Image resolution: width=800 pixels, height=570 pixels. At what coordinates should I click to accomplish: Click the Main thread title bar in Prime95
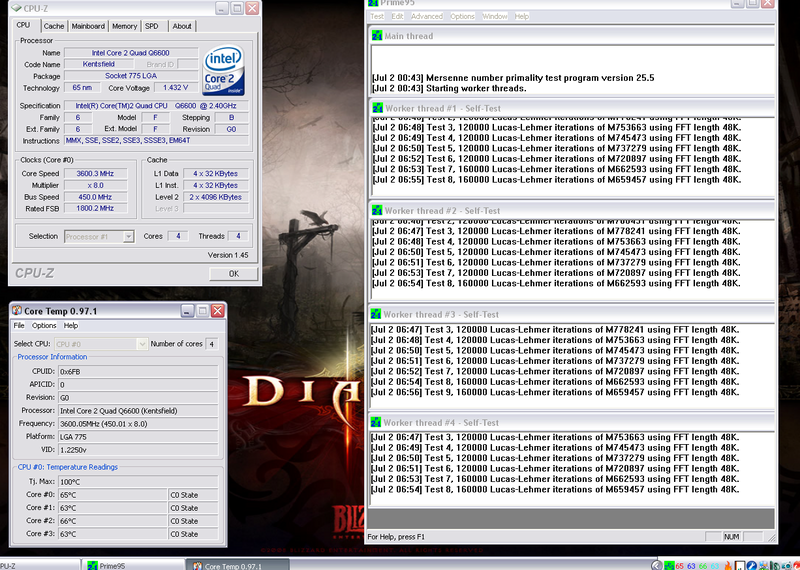pyautogui.click(x=571, y=36)
